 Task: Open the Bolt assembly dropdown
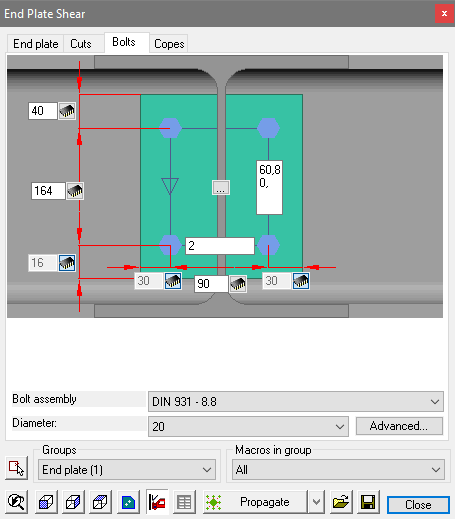point(296,402)
